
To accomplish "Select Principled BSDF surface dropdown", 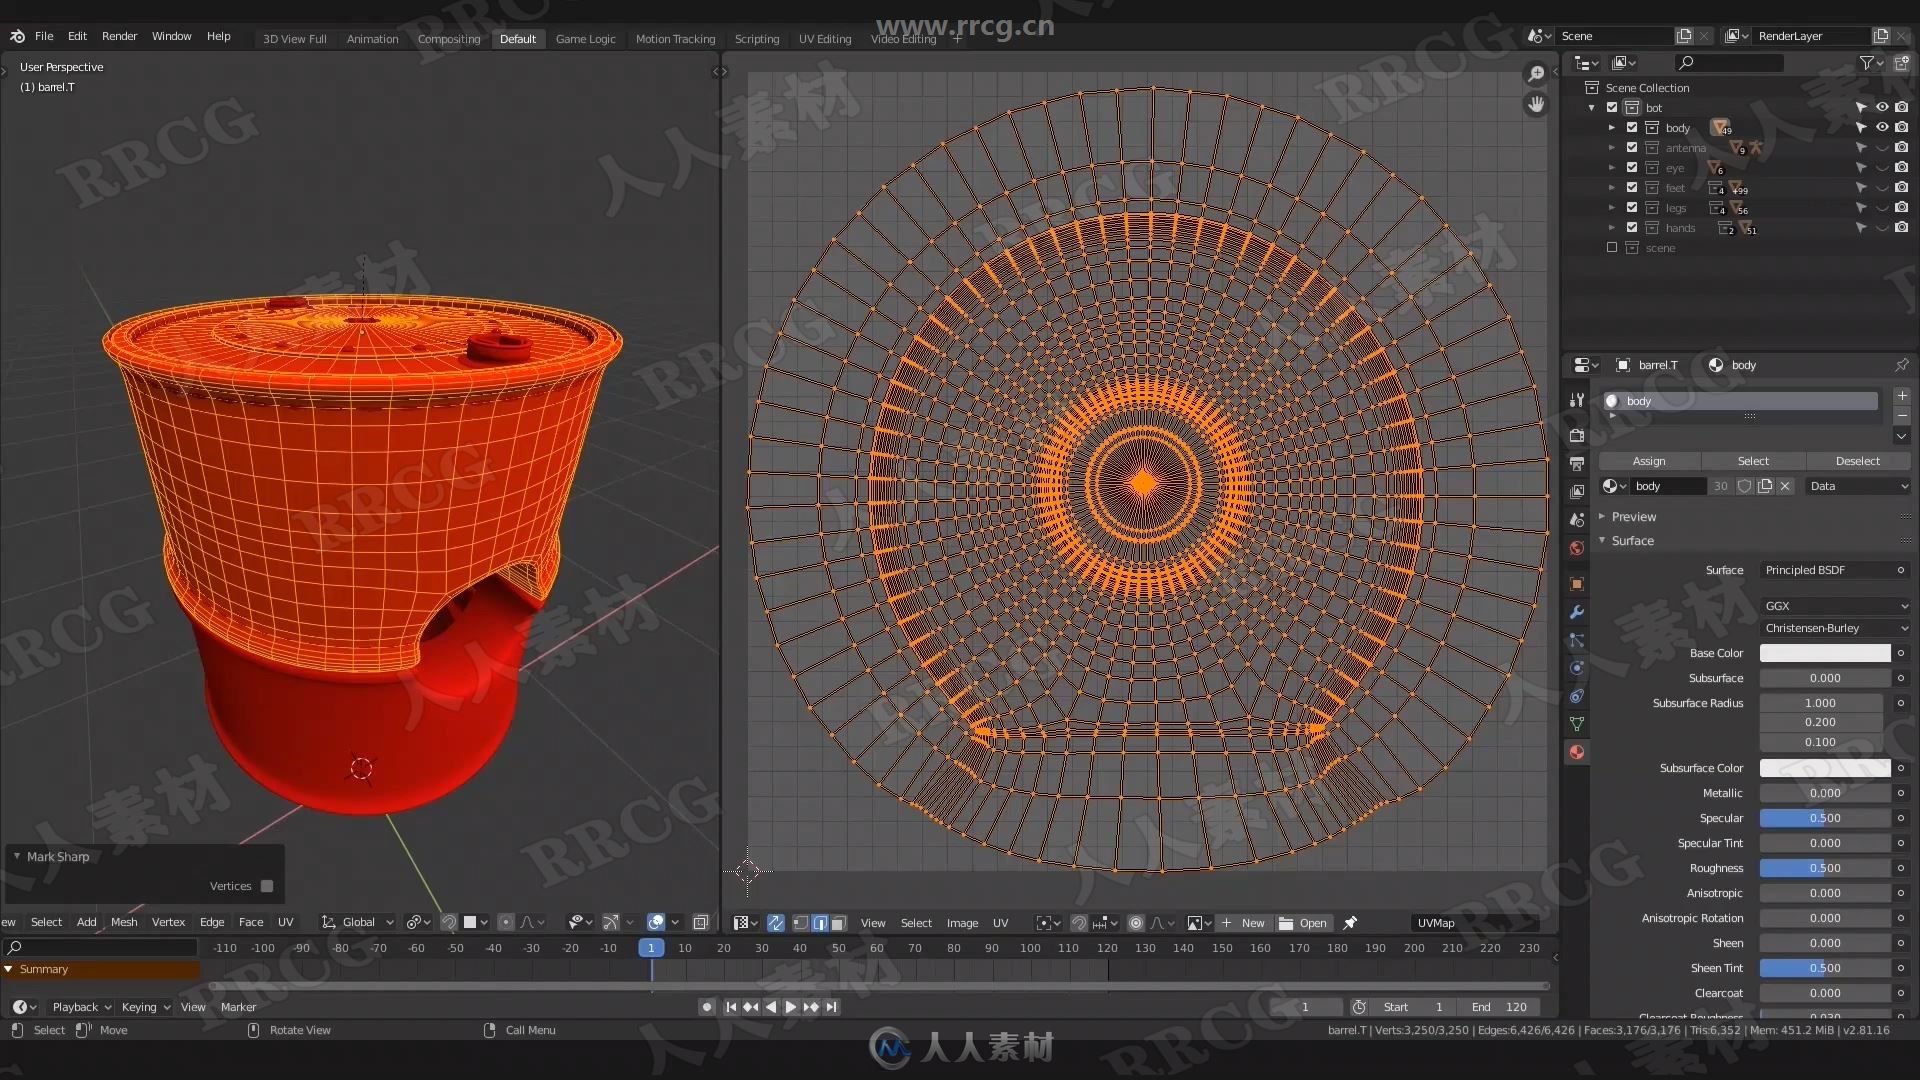I will click(x=1825, y=570).
